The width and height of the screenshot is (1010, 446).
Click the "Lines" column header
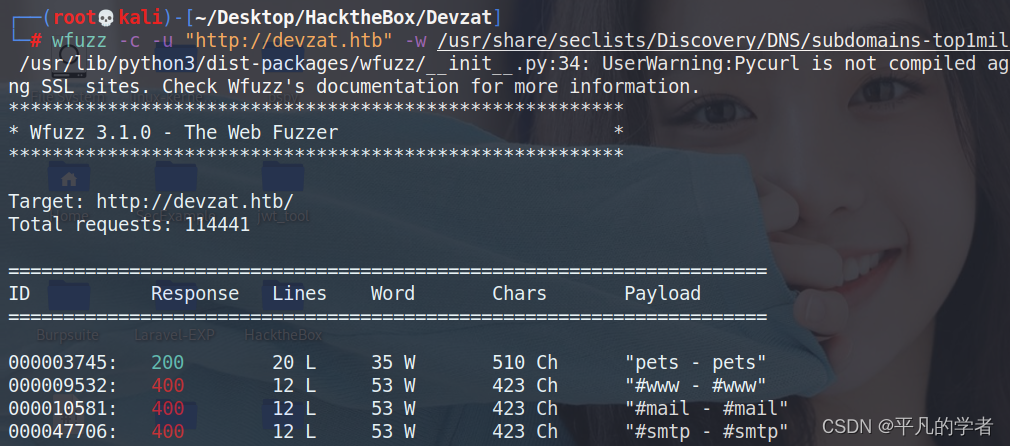[x=300, y=294]
